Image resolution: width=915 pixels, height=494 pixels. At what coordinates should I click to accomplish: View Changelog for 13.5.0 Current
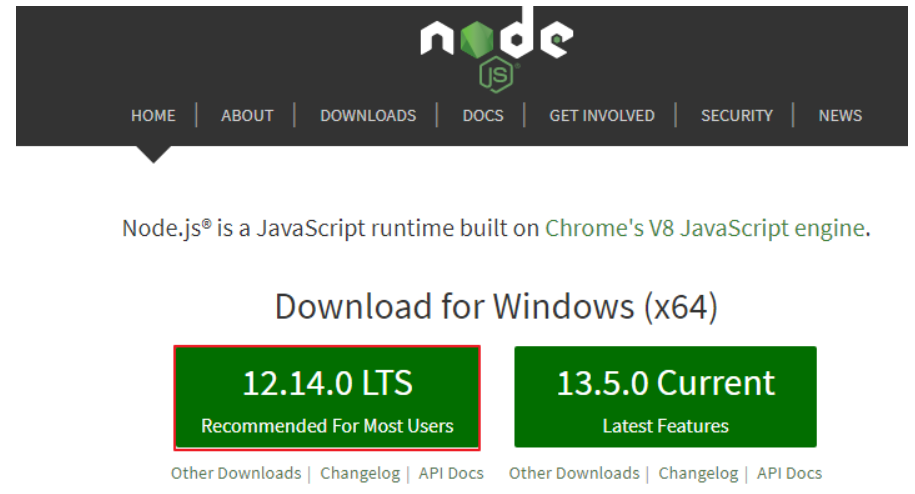[698, 473]
